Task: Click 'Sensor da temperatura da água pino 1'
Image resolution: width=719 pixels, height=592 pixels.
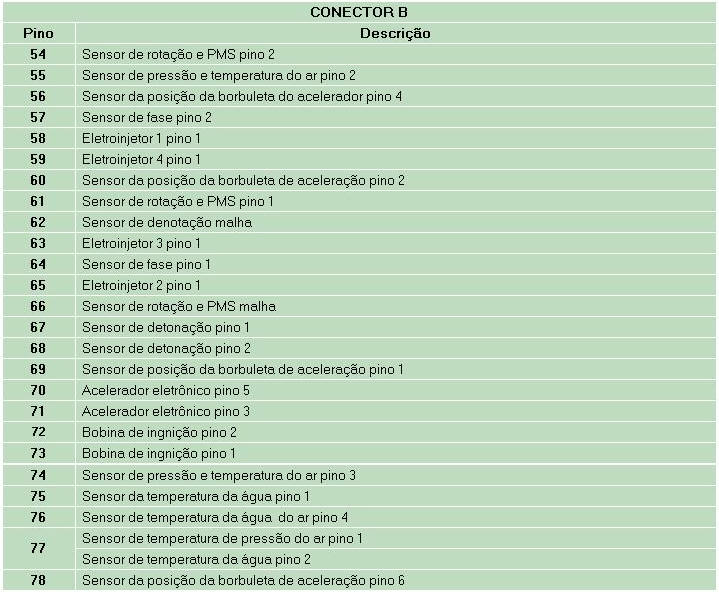Action: [x=196, y=496]
